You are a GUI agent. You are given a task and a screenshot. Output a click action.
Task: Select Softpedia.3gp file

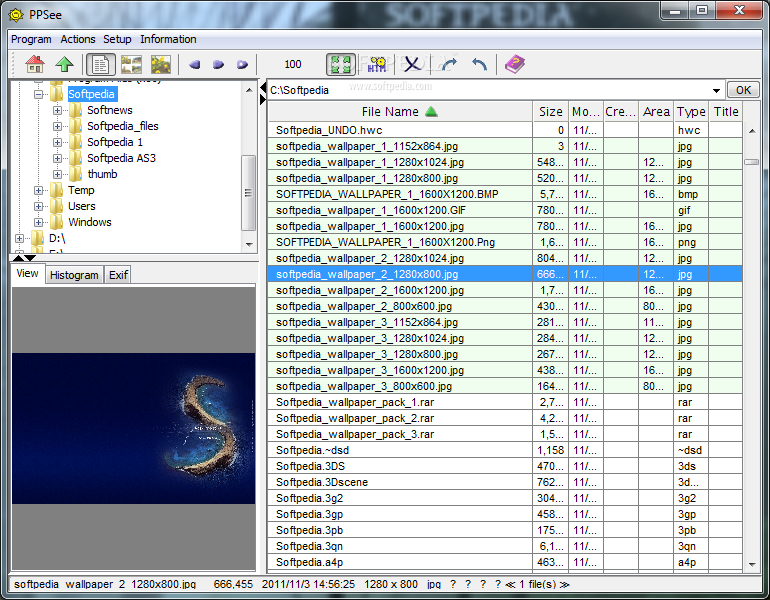point(505,515)
